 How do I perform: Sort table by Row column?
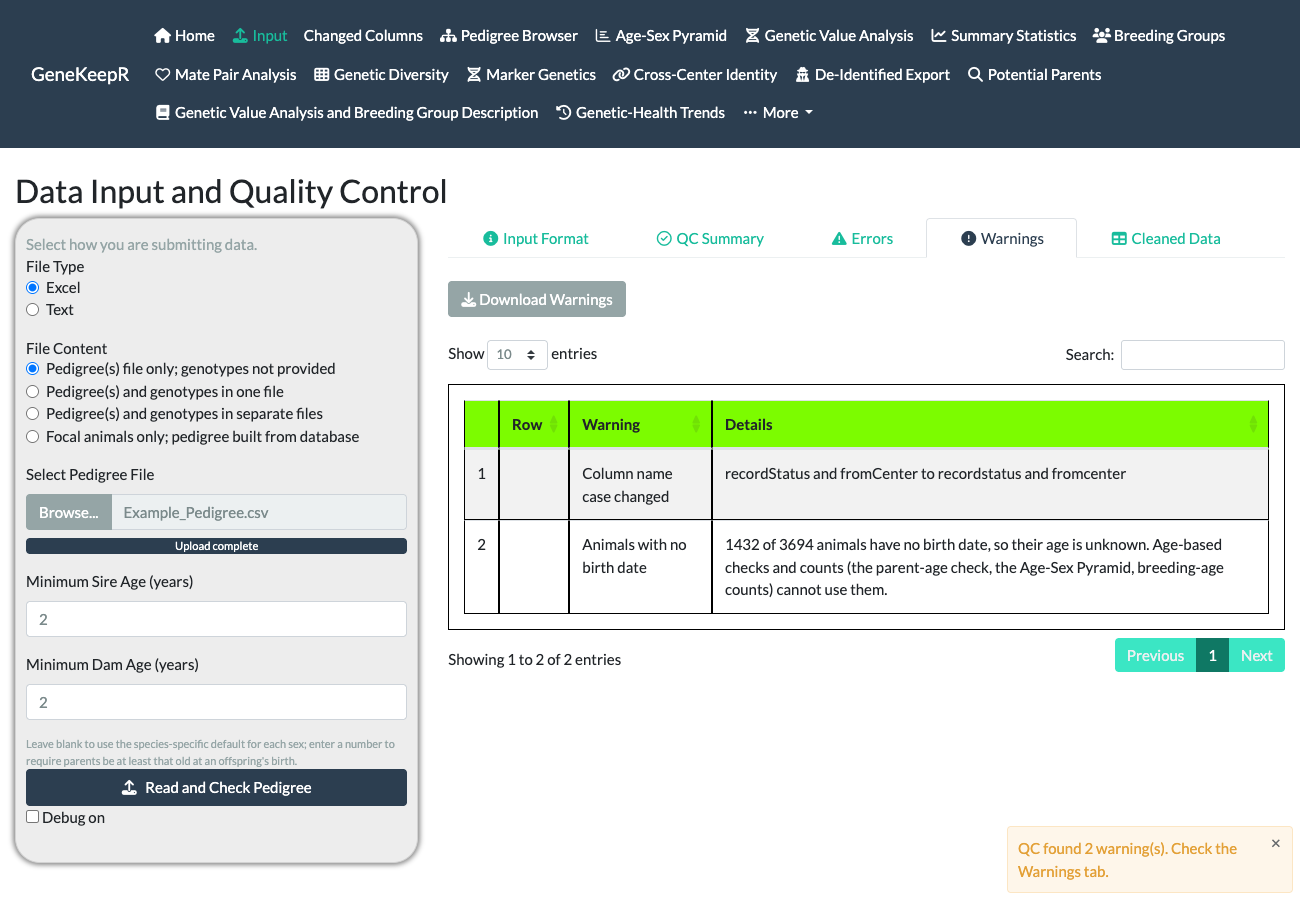click(534, 424)
